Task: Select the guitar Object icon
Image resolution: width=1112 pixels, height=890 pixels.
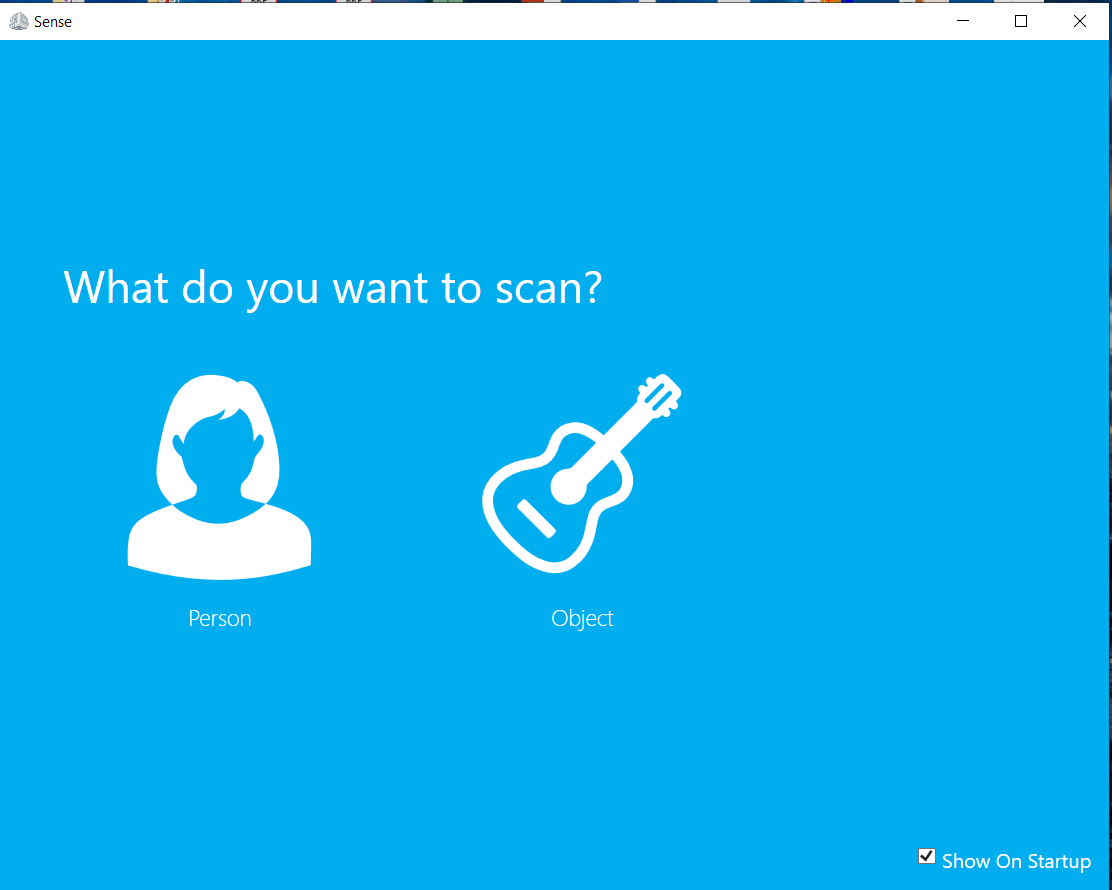Action: [x=582, y=473]
